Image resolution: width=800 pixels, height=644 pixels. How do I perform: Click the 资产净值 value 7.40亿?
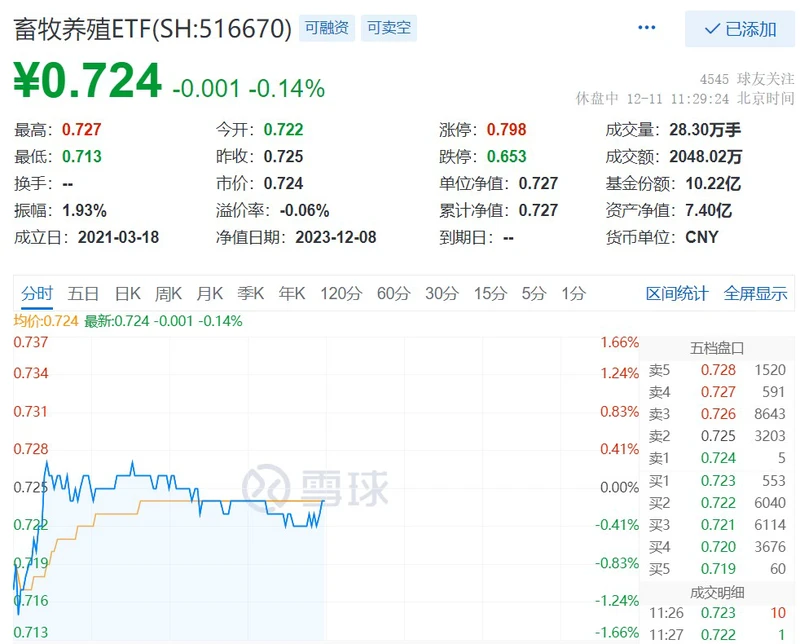click(708, 210)
